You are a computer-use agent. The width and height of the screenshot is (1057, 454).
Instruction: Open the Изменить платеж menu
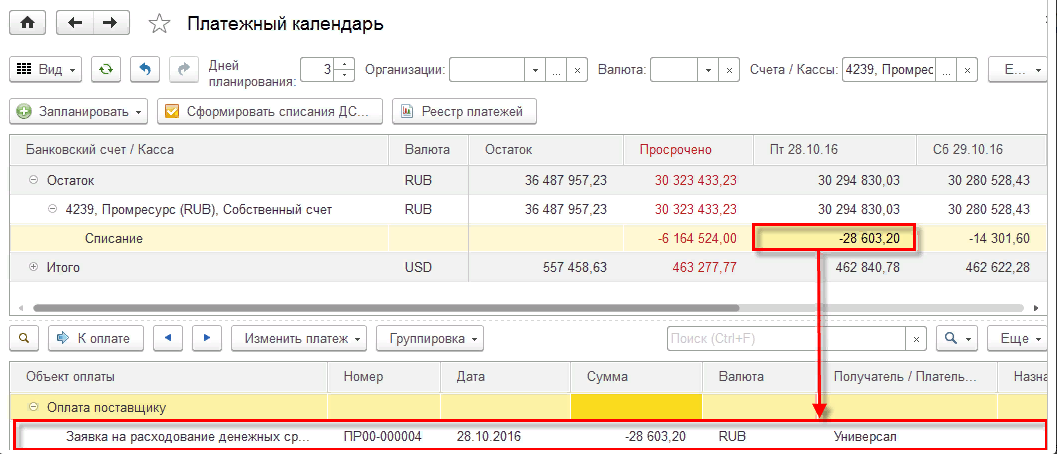click(298, 338)
